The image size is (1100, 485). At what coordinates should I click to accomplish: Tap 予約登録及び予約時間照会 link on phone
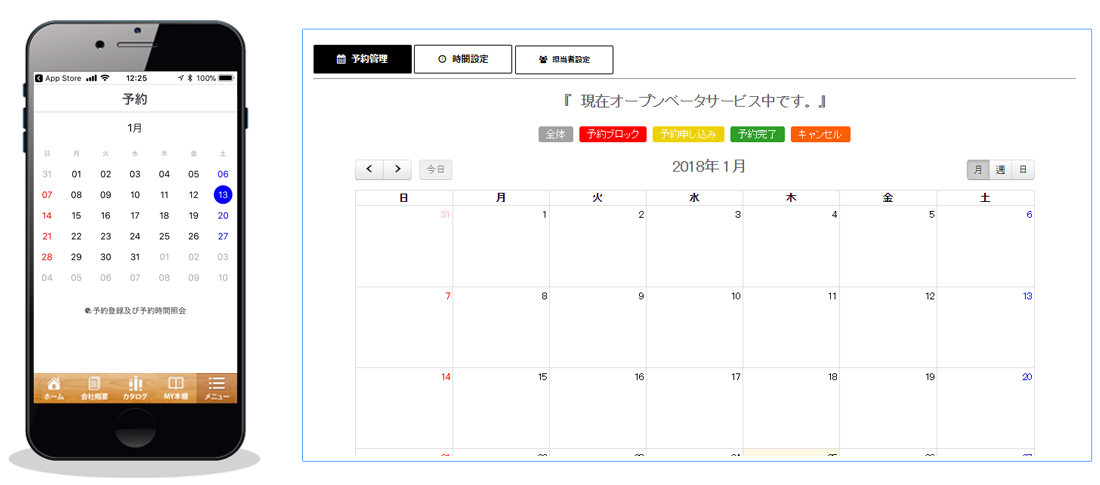135,311
